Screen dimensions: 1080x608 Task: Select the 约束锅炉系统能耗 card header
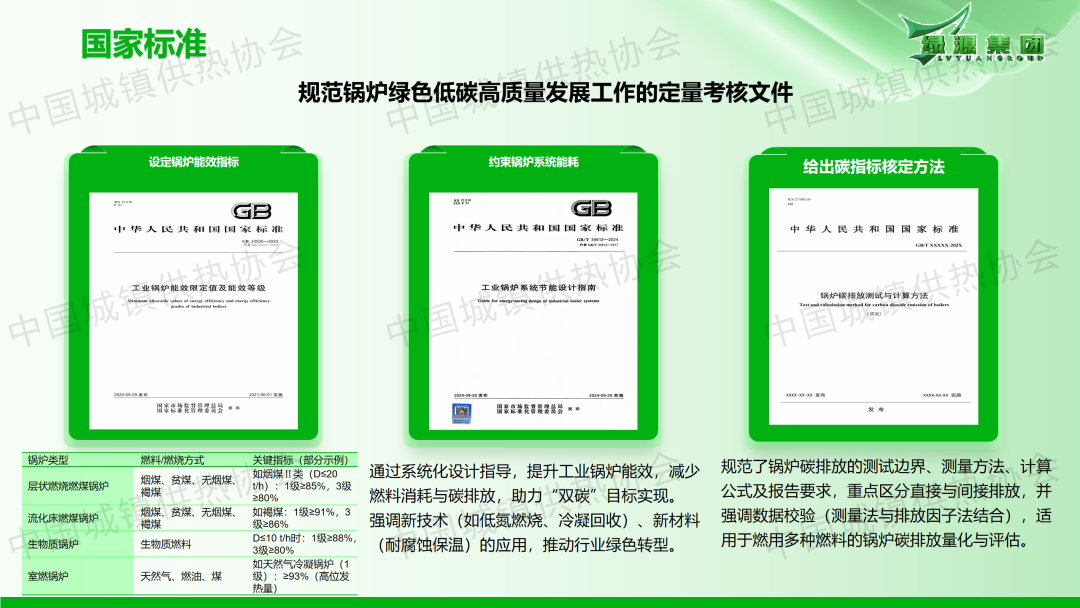[533, 162]
